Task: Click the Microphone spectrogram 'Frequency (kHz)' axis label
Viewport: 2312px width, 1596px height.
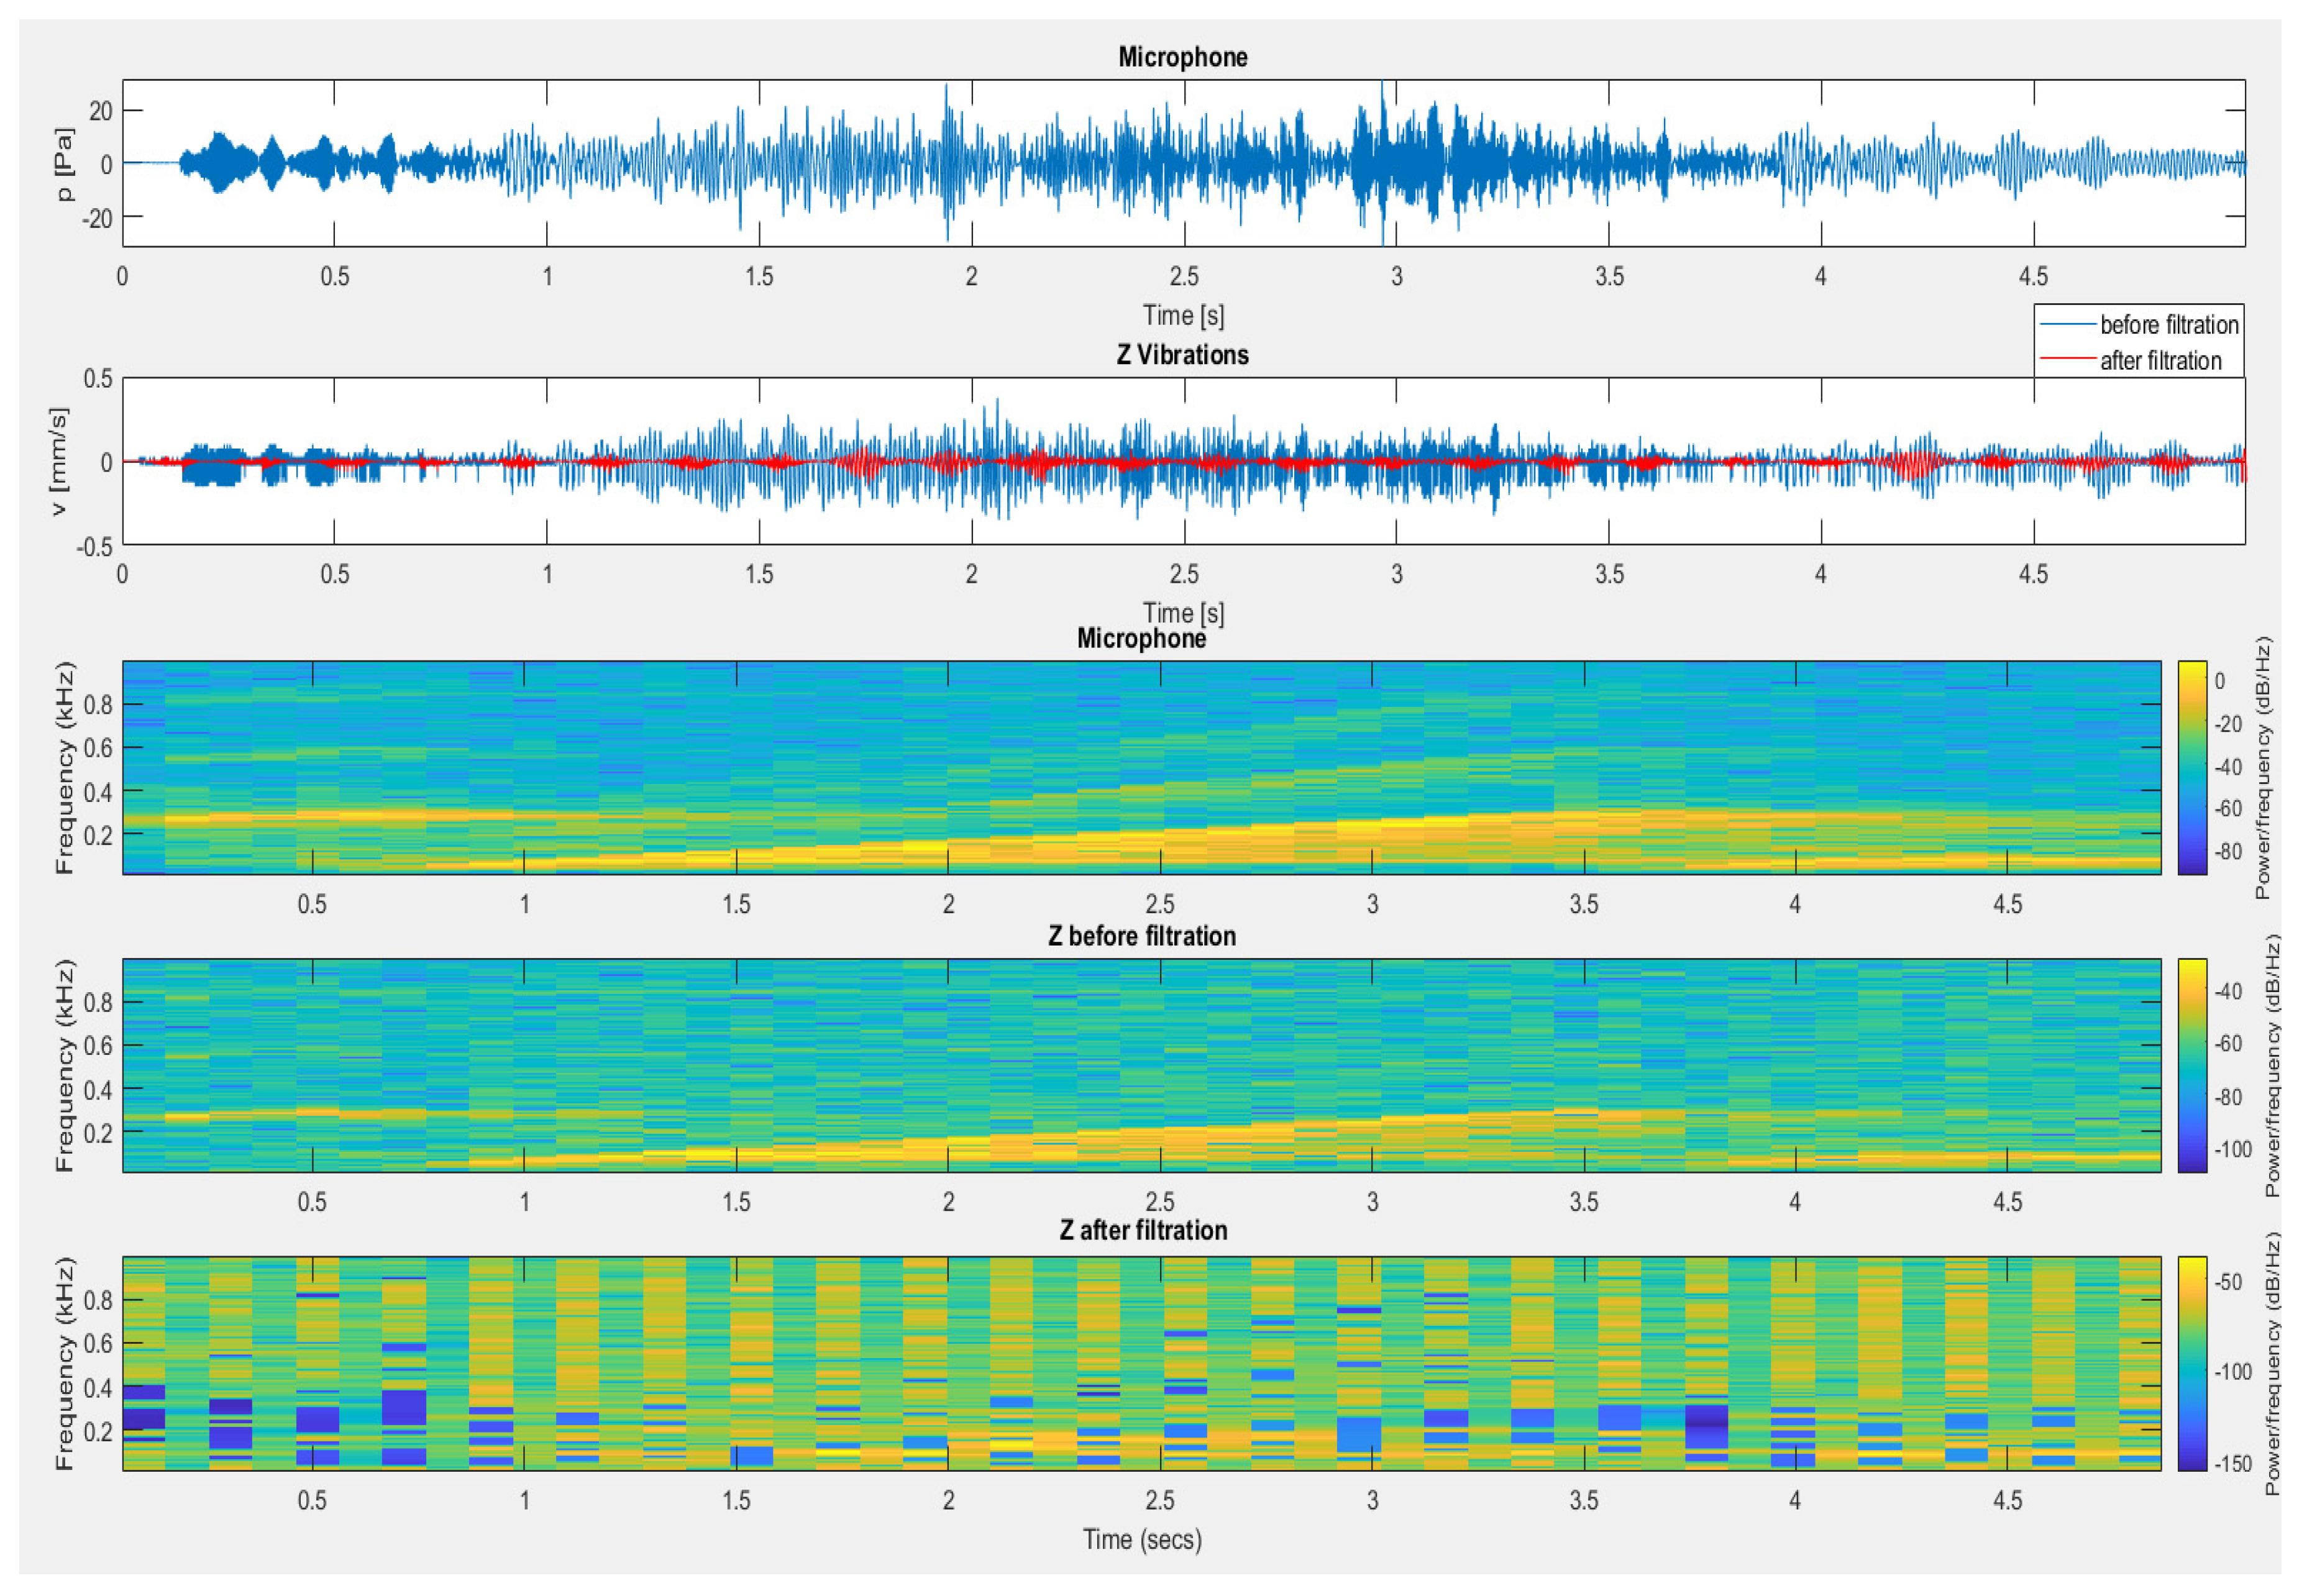Action: pos(64,768)
